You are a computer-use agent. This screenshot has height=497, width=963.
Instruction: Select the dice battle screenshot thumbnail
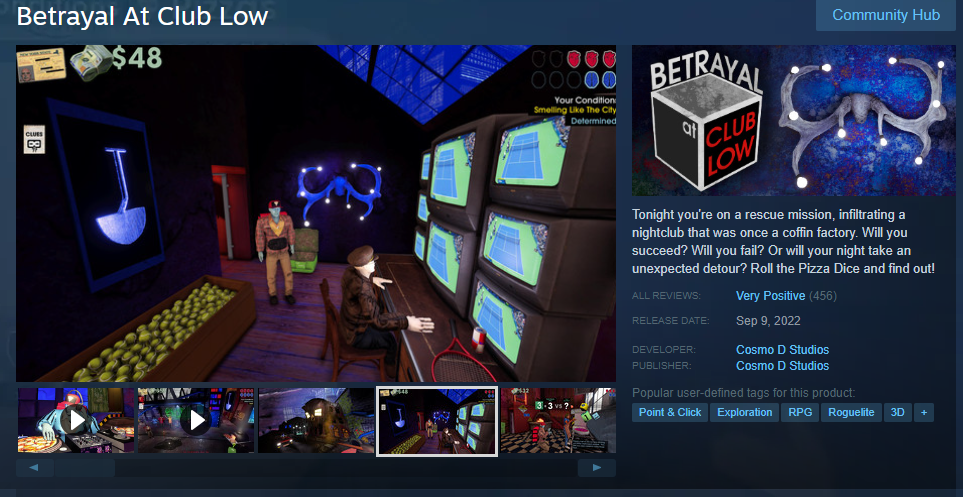[x=558, y=421]
